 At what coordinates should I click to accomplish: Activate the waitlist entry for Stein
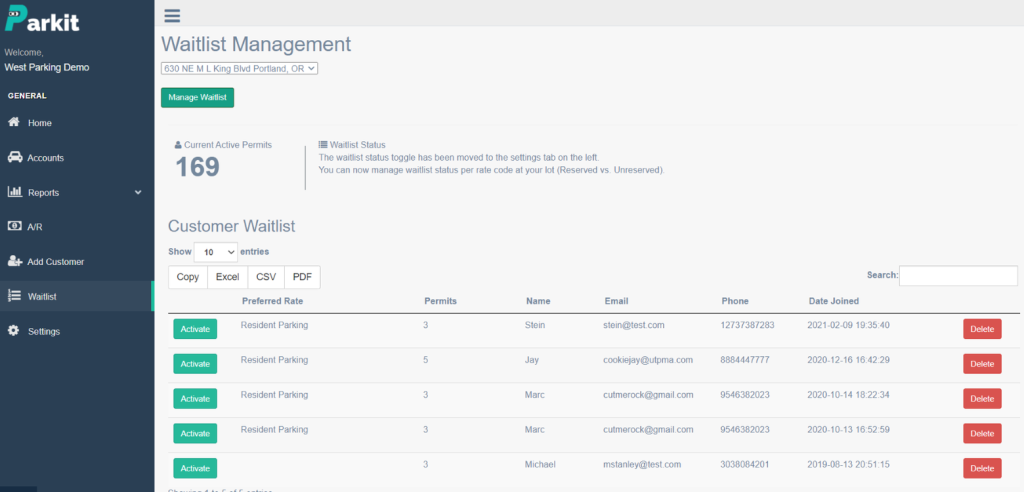pos(195,330)
